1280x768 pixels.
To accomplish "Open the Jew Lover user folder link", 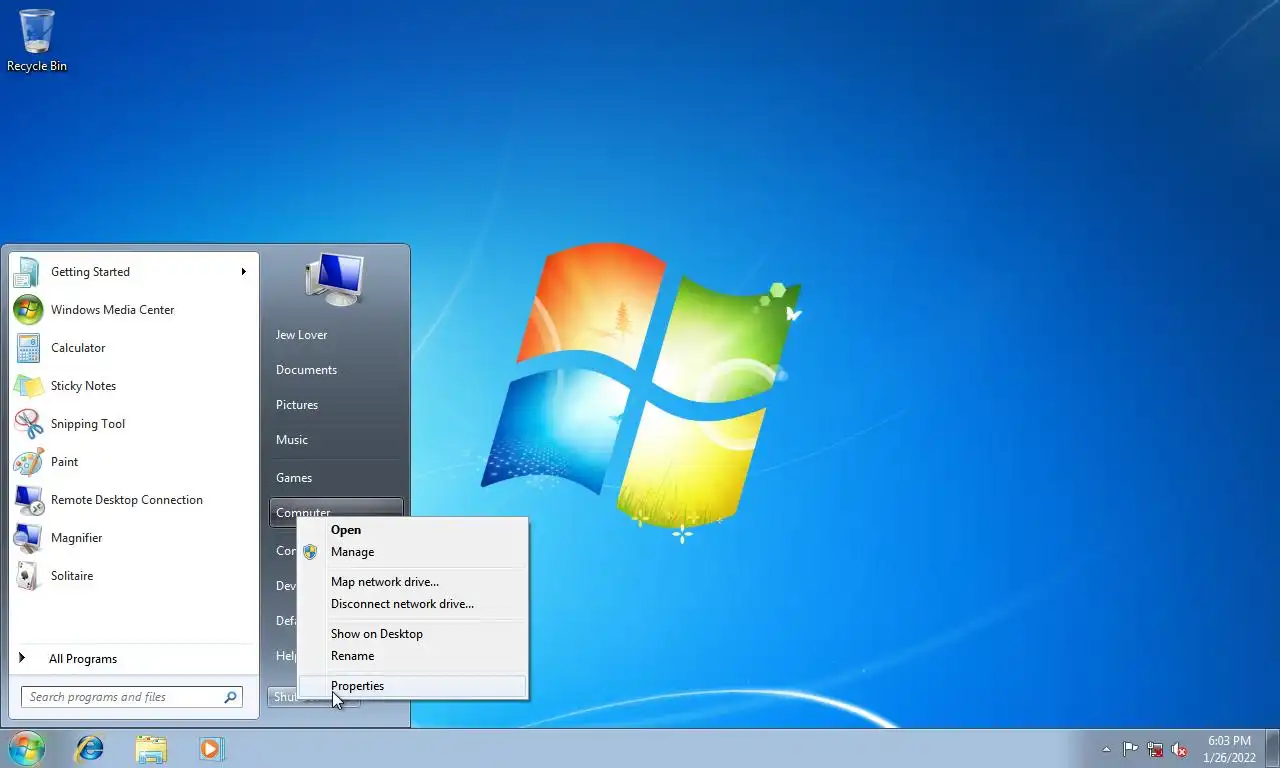I will point(336,335).
